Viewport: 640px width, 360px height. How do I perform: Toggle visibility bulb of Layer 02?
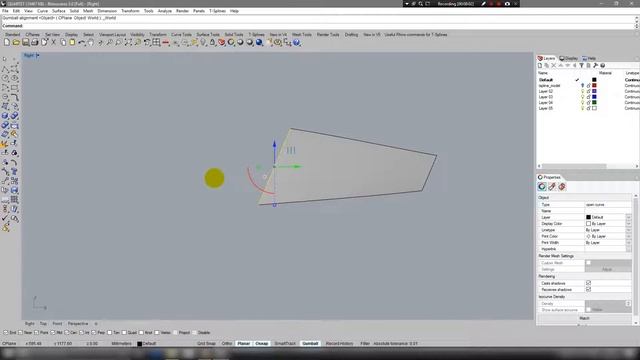pos(582,91)
